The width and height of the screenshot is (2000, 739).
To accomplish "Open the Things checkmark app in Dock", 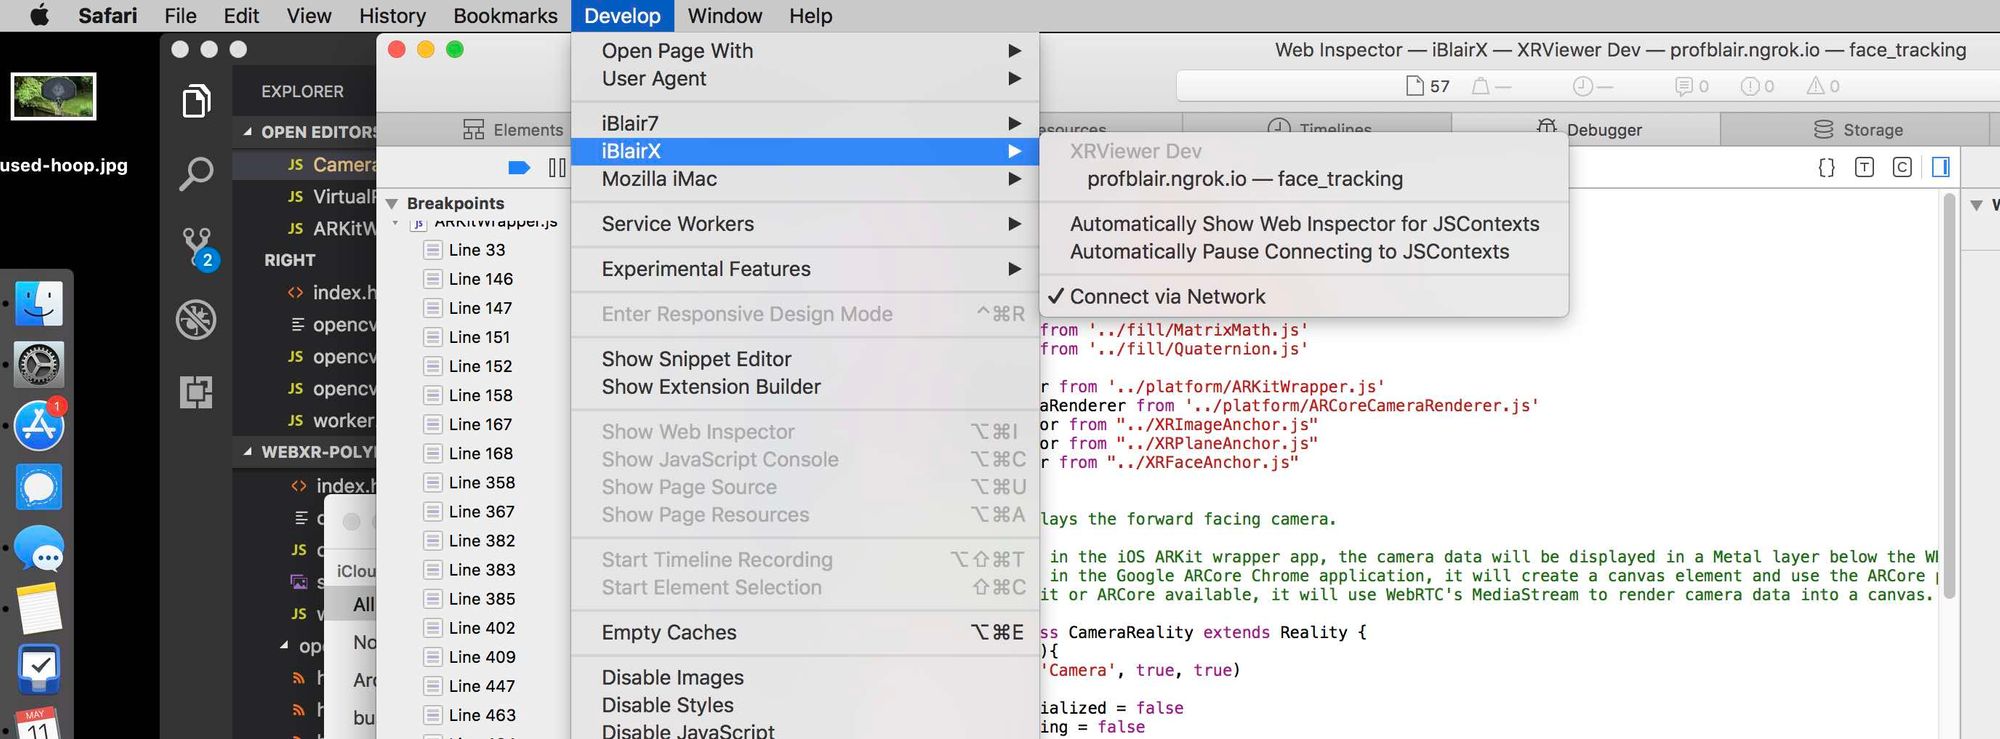I will (x=39, y=669).
